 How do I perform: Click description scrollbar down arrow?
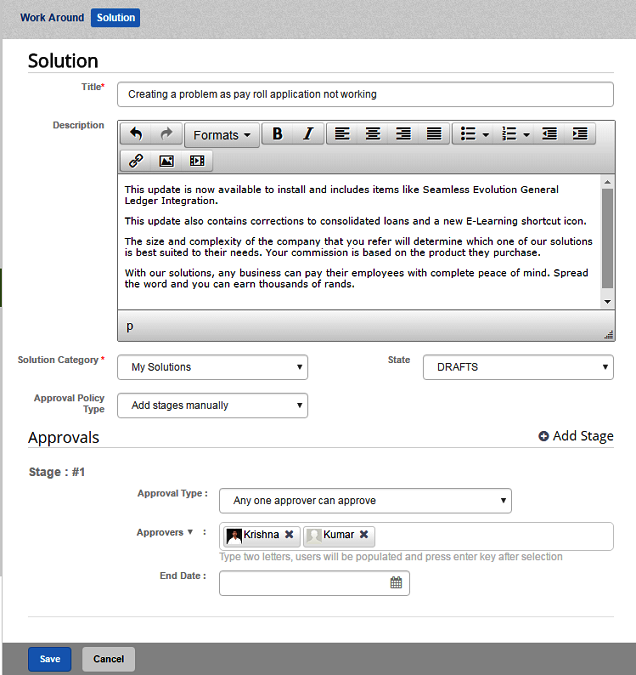pos(608,302)
